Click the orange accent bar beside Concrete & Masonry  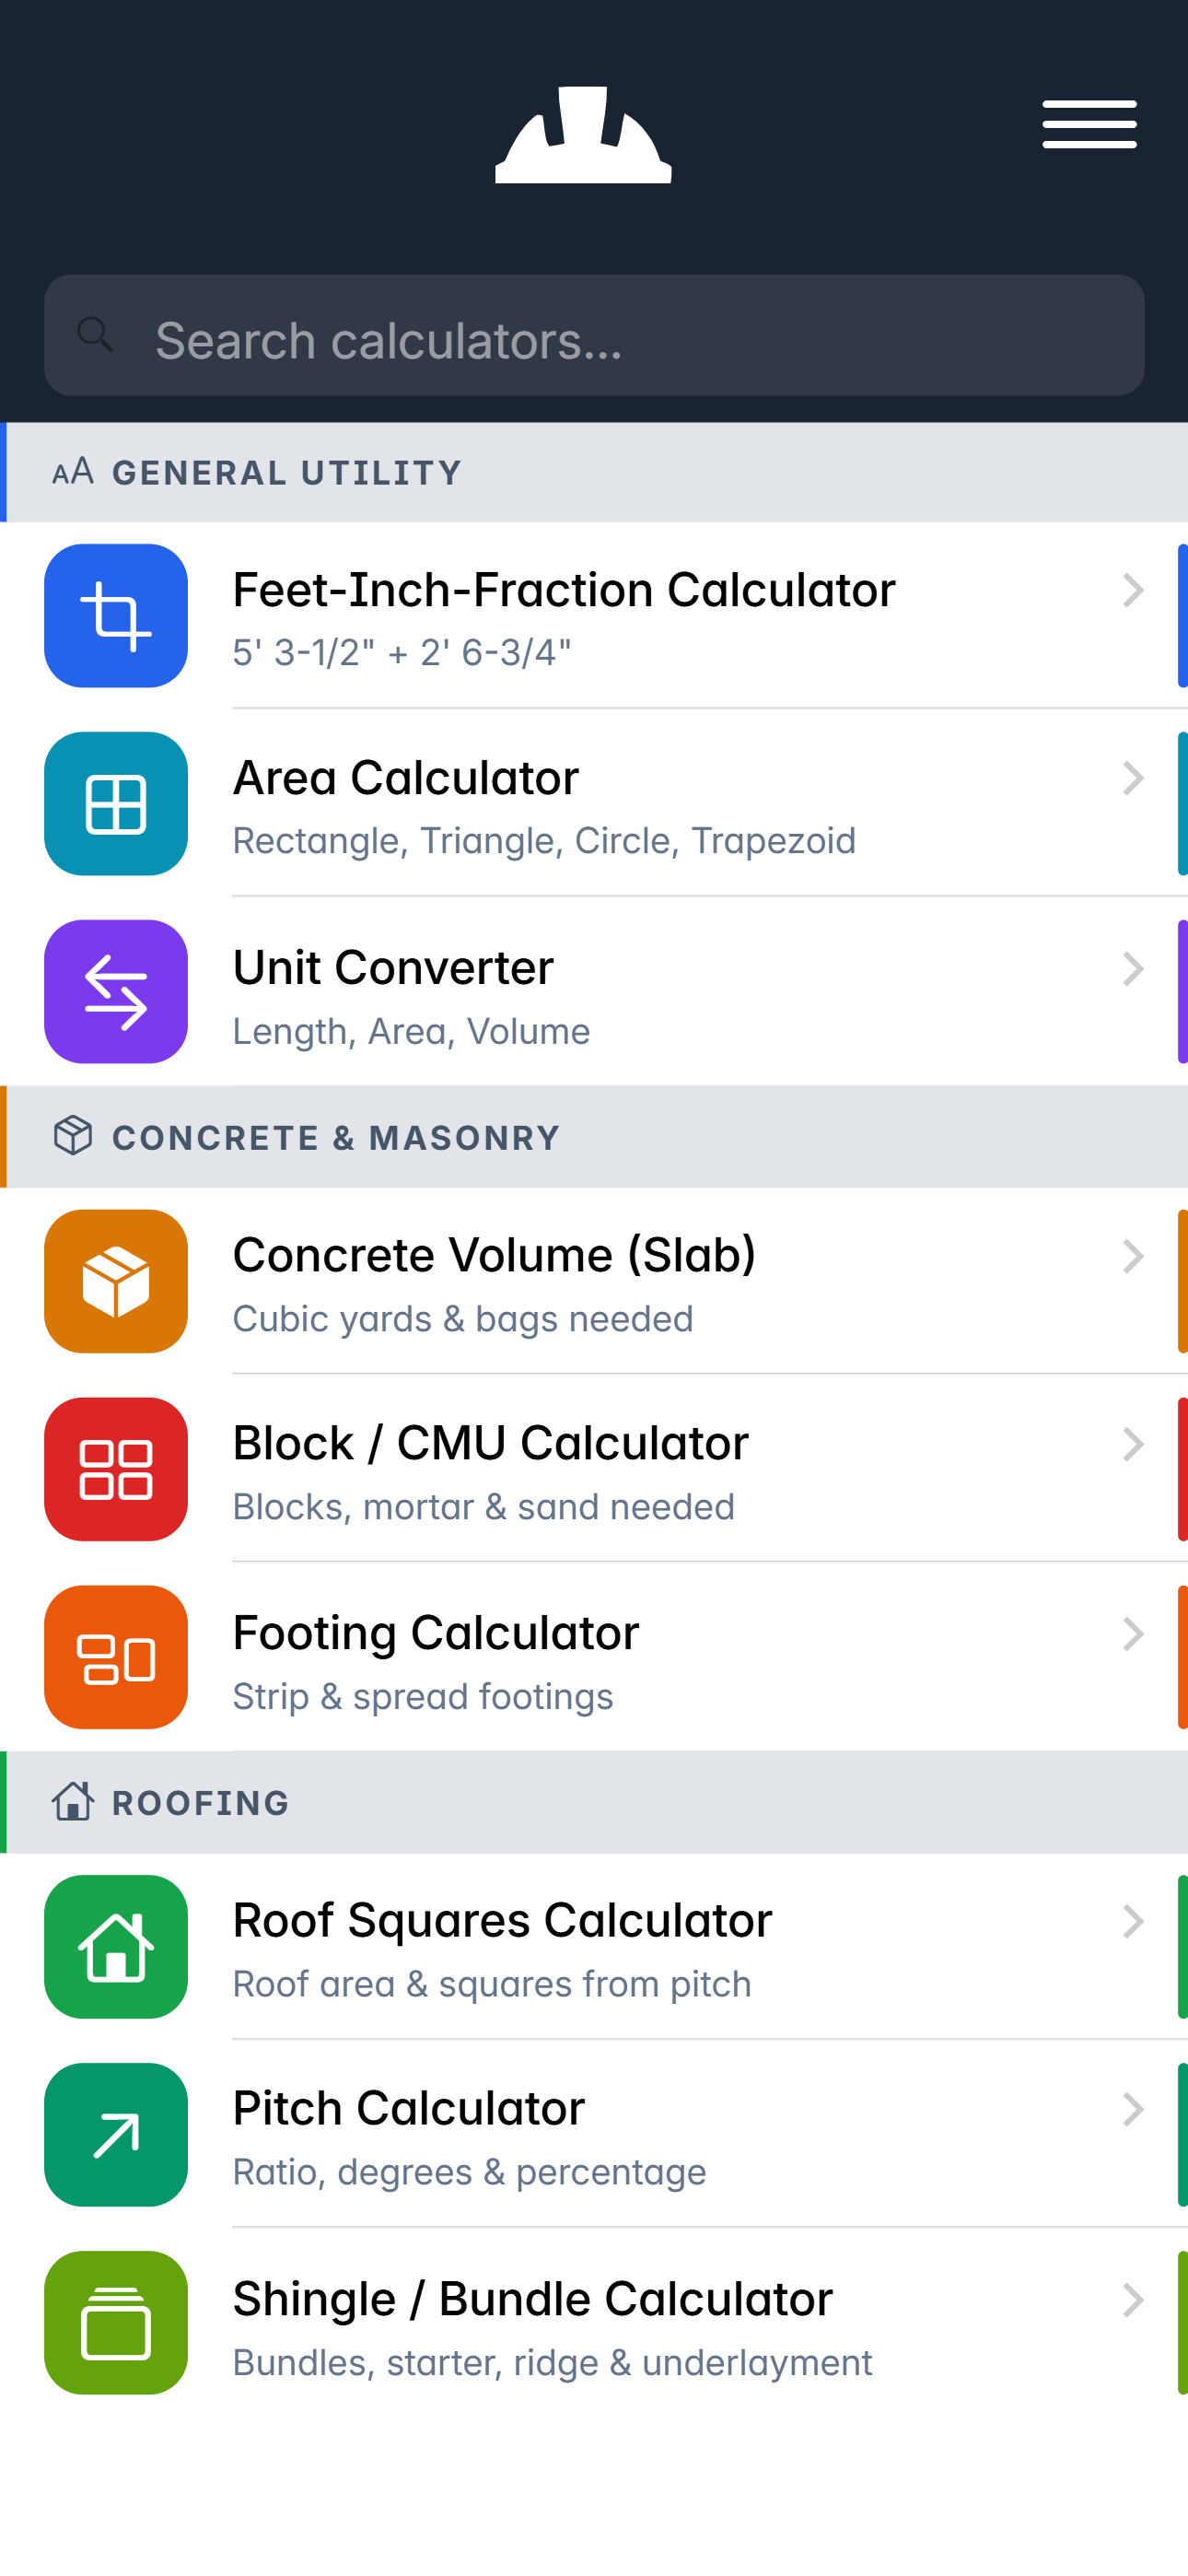[4, 1137]
